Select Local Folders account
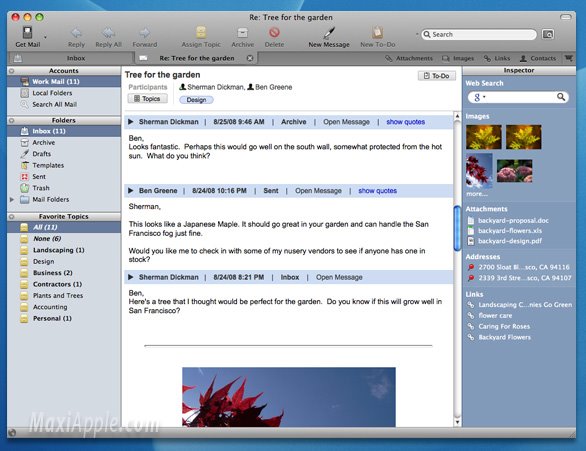 [64, 93]
